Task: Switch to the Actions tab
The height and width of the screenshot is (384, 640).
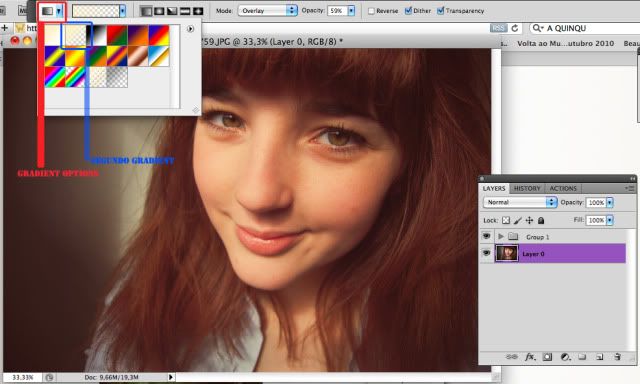Action: [x=563, y=188]
